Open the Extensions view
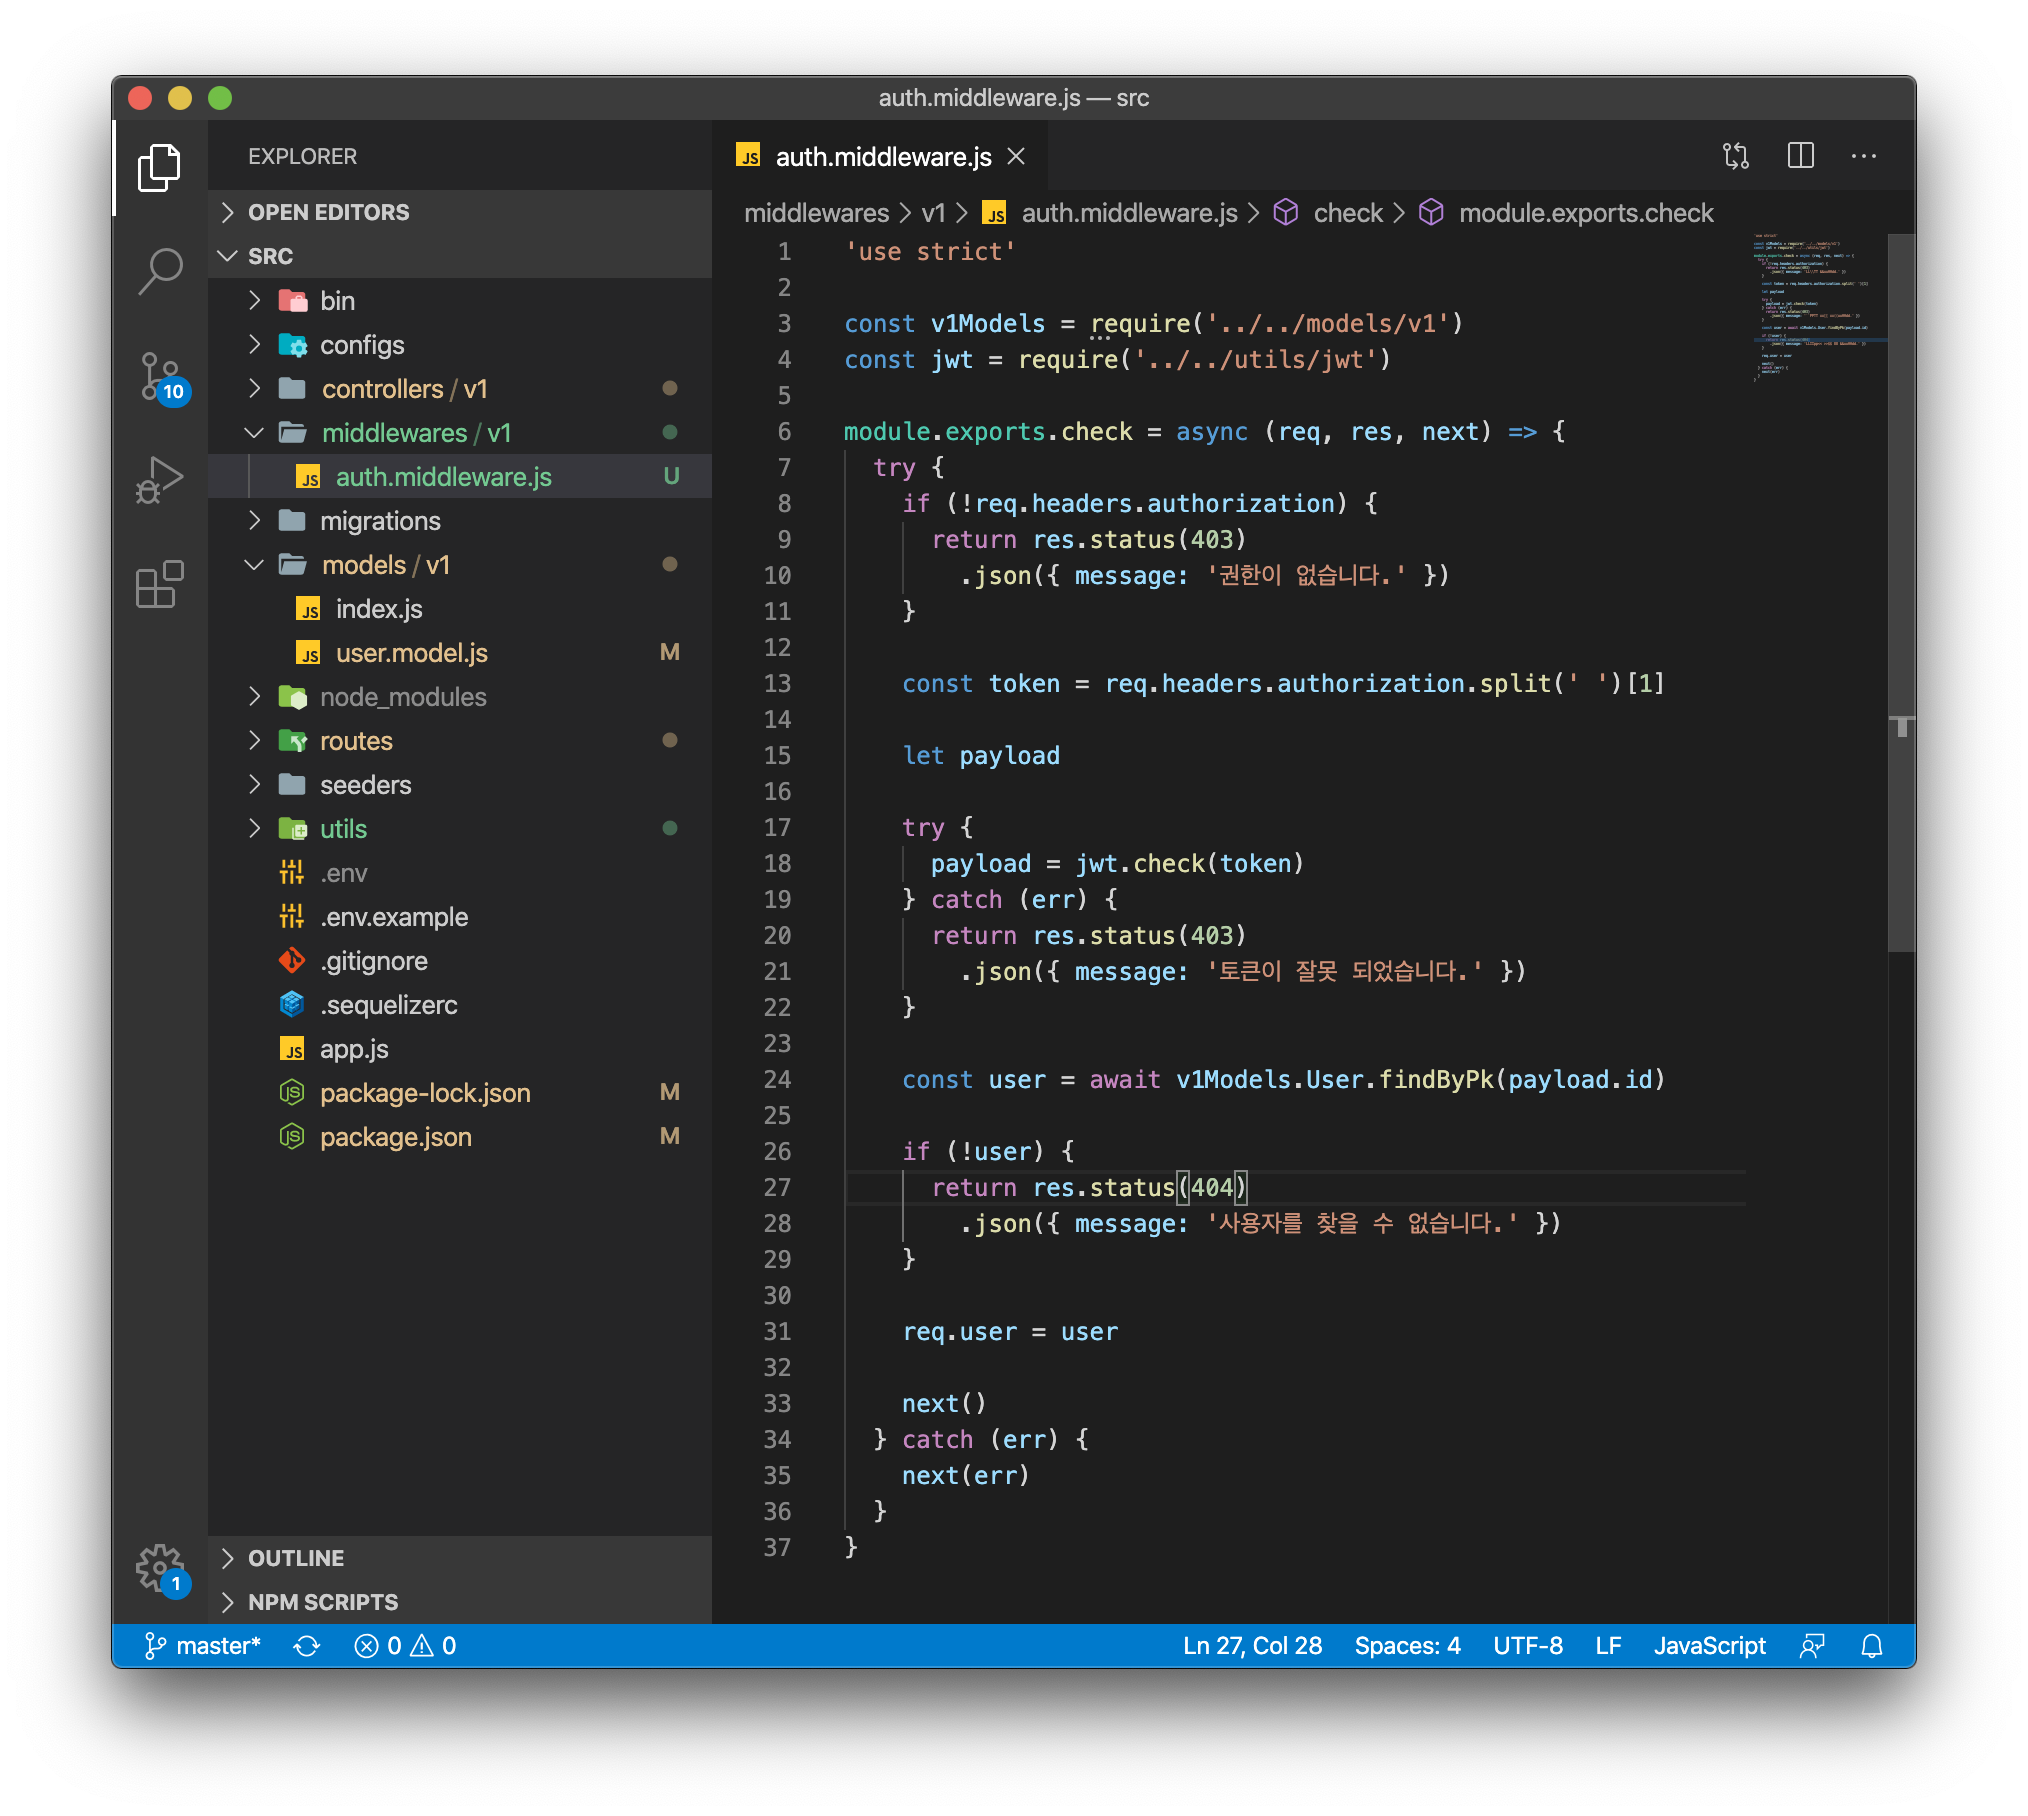The height and width of the screenshot is (1816, 2028). coord(160,585)
